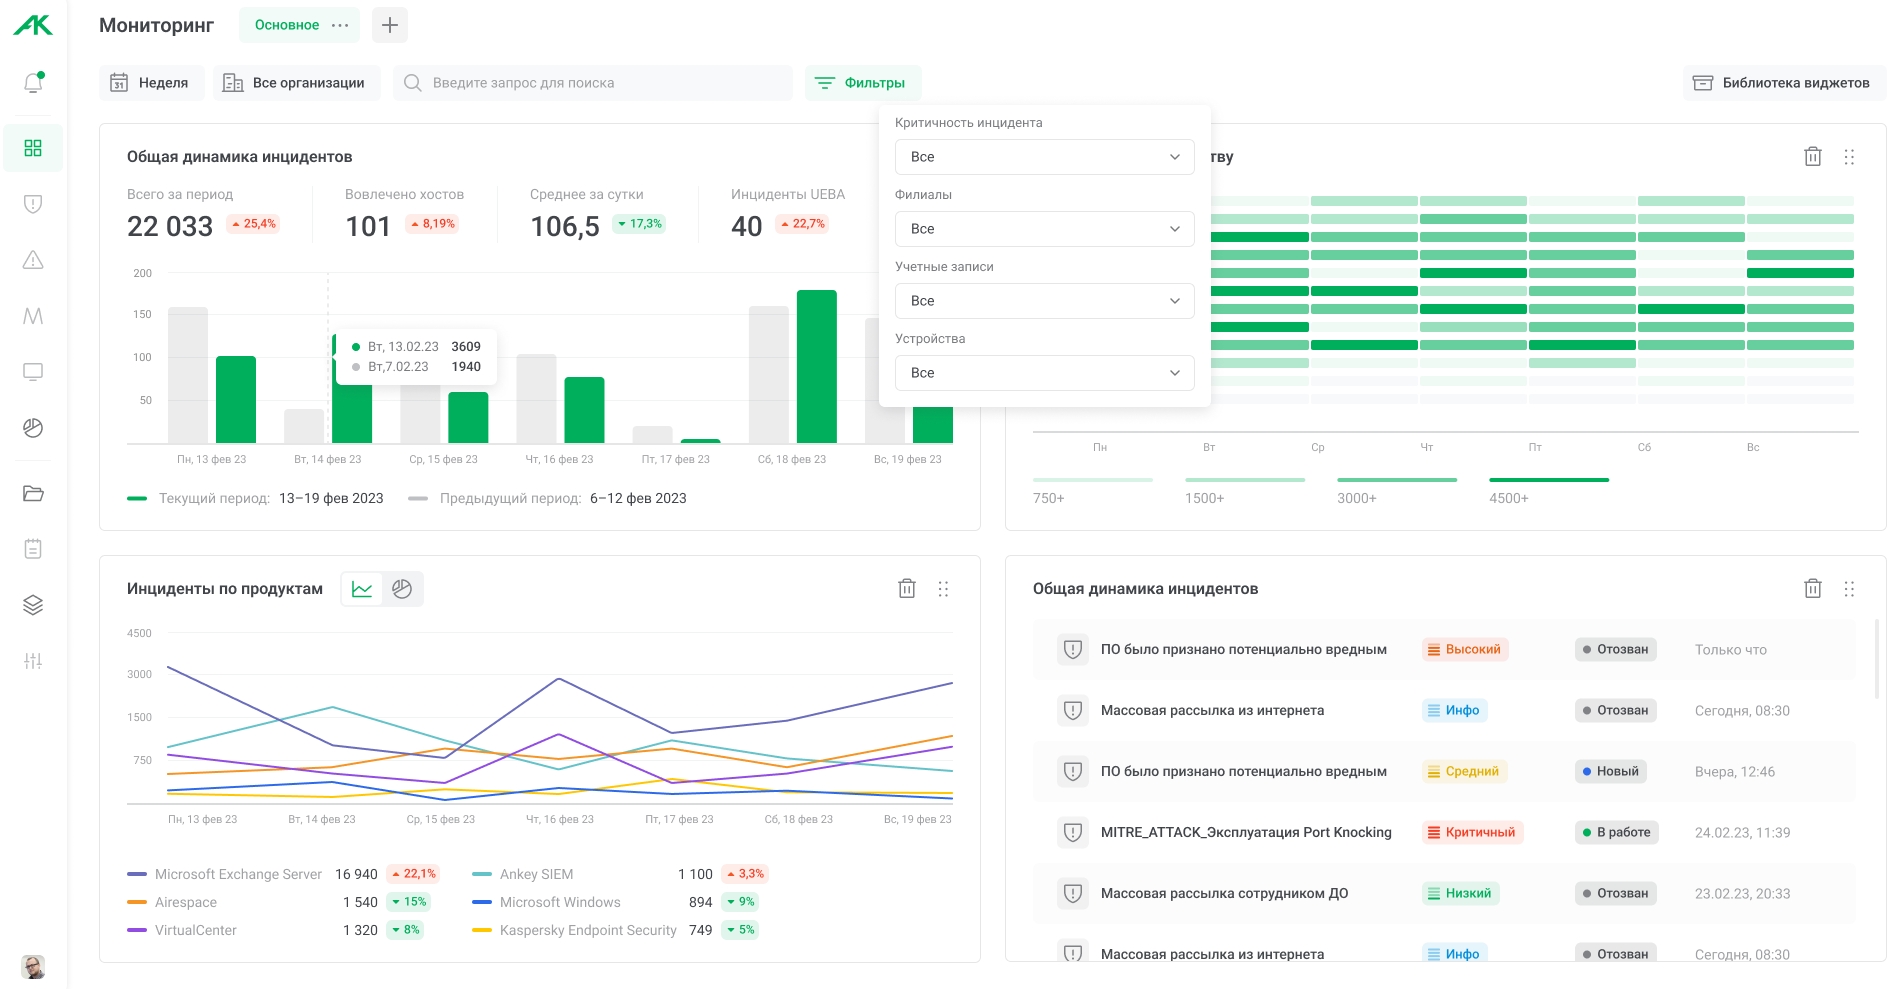The height and width of the screenshot is (989, 1899).
Task: Select the 750+ heatmap legend level
Action: pos(1093,491)
